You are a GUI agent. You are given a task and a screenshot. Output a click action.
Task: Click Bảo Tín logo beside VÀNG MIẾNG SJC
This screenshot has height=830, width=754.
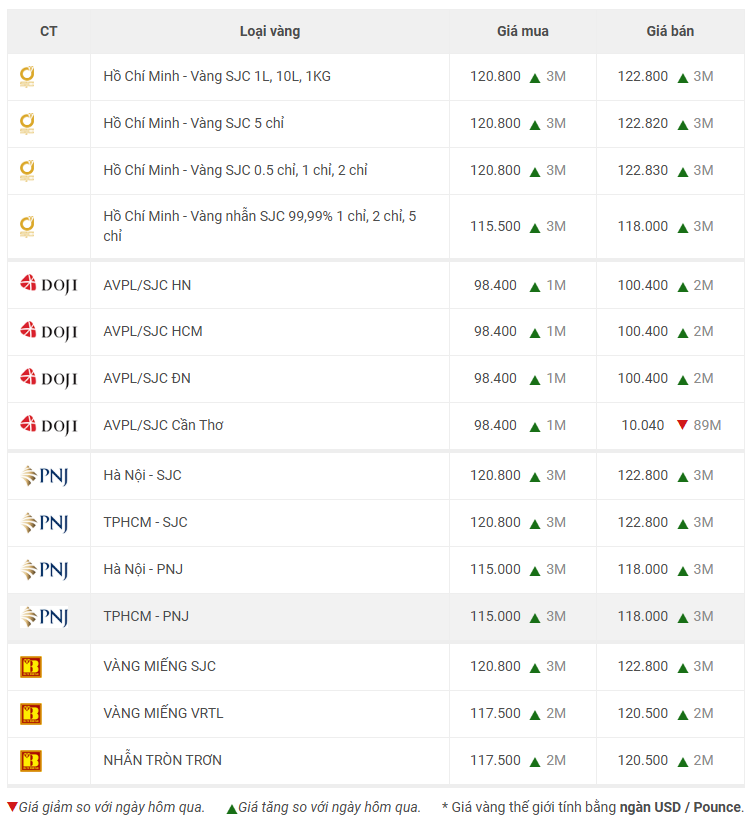(x=31, y=667)
